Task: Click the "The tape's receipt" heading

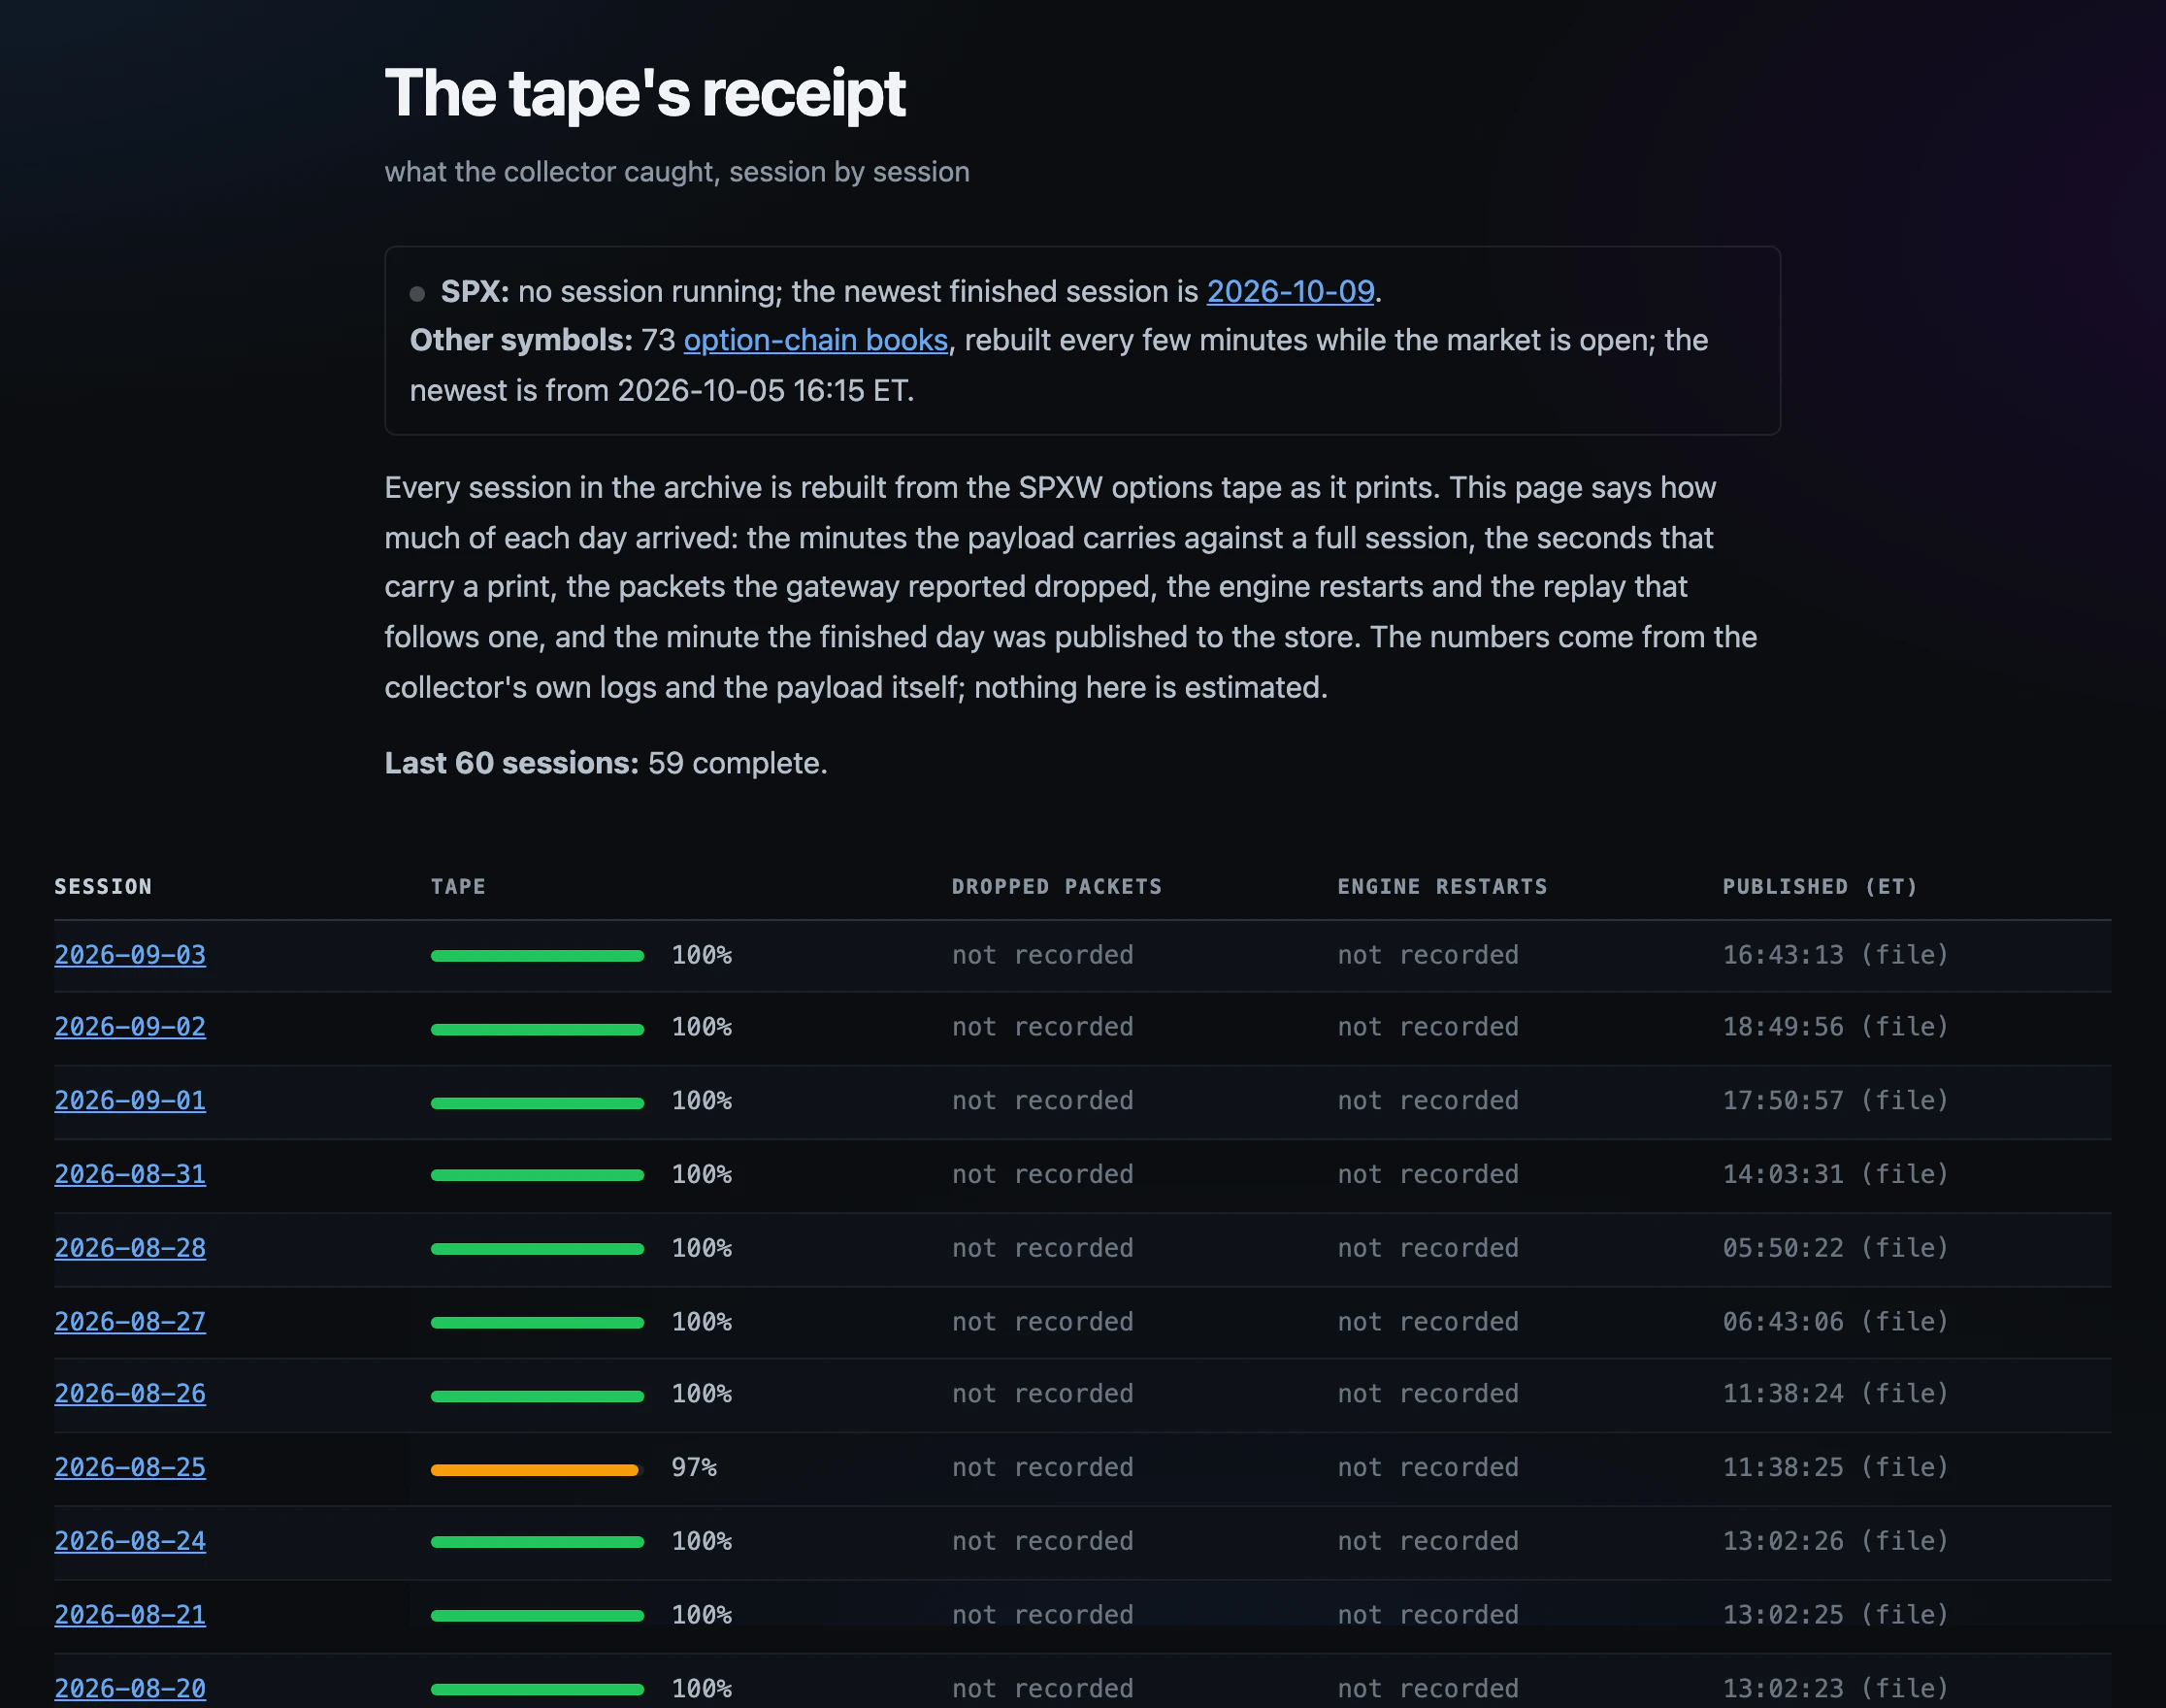Action: click(x=645, y=94)
